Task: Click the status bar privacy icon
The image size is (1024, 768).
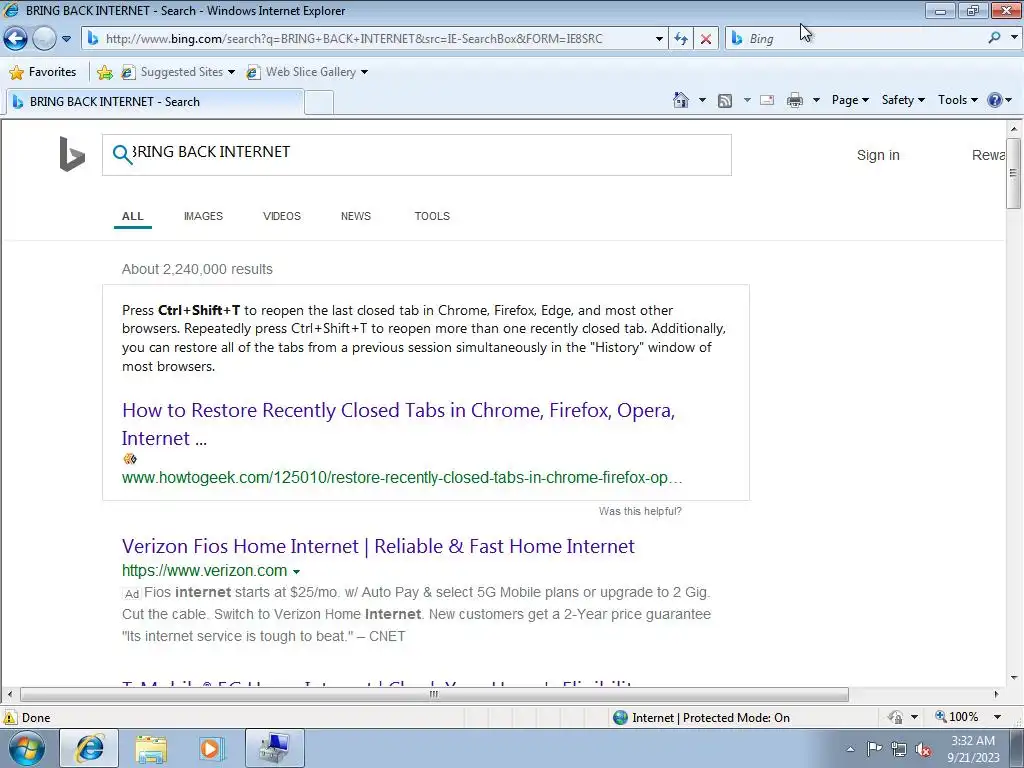Action: (895, 717)
